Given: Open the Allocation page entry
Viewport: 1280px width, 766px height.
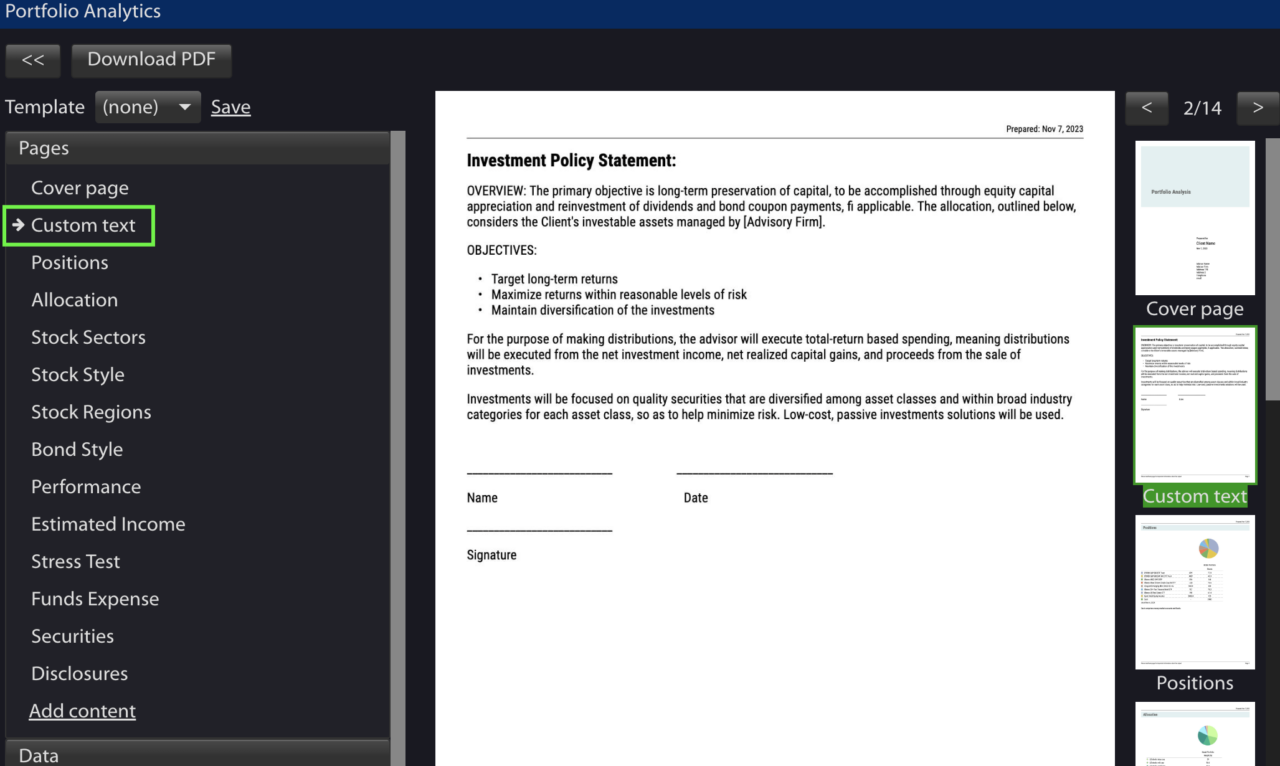Looking at the screenshot, I should [x=74, y=300].
